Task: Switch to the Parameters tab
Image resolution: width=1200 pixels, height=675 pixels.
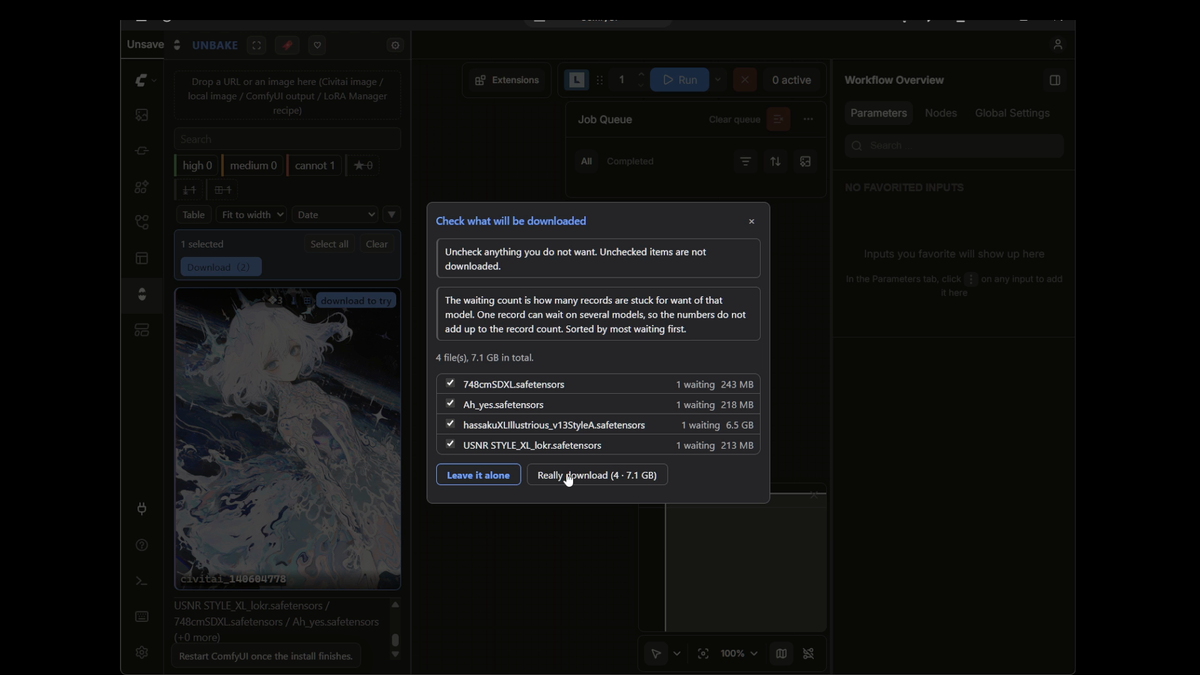Action: coord(879,113)
